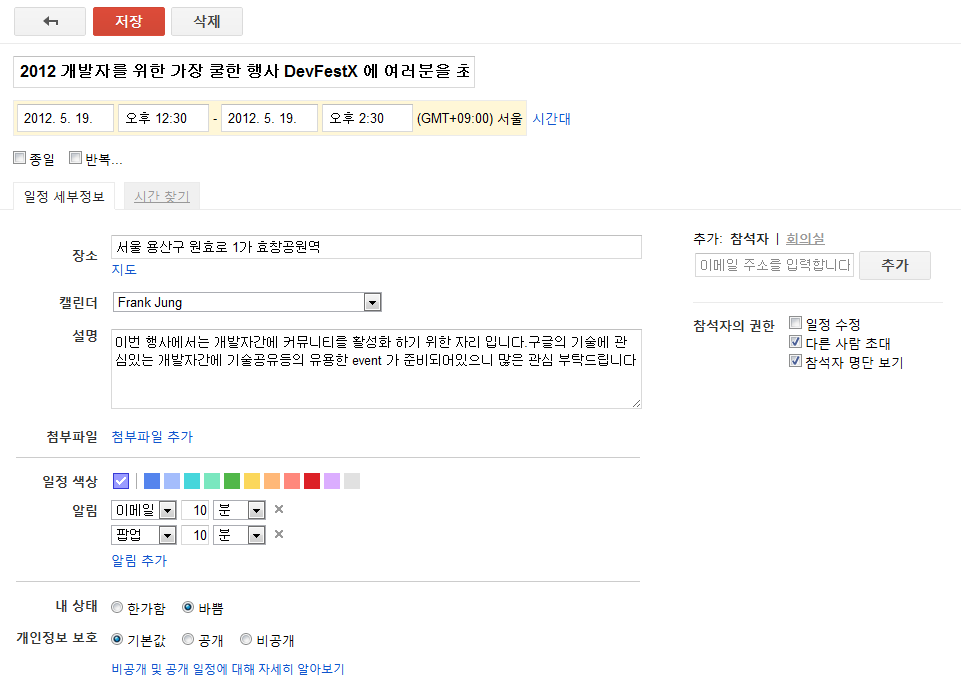Remove the 팝업 reminder row
Image resolution: width=961 pixels, height=690 pixels.
pyautogui.click(x=279, y=534)
